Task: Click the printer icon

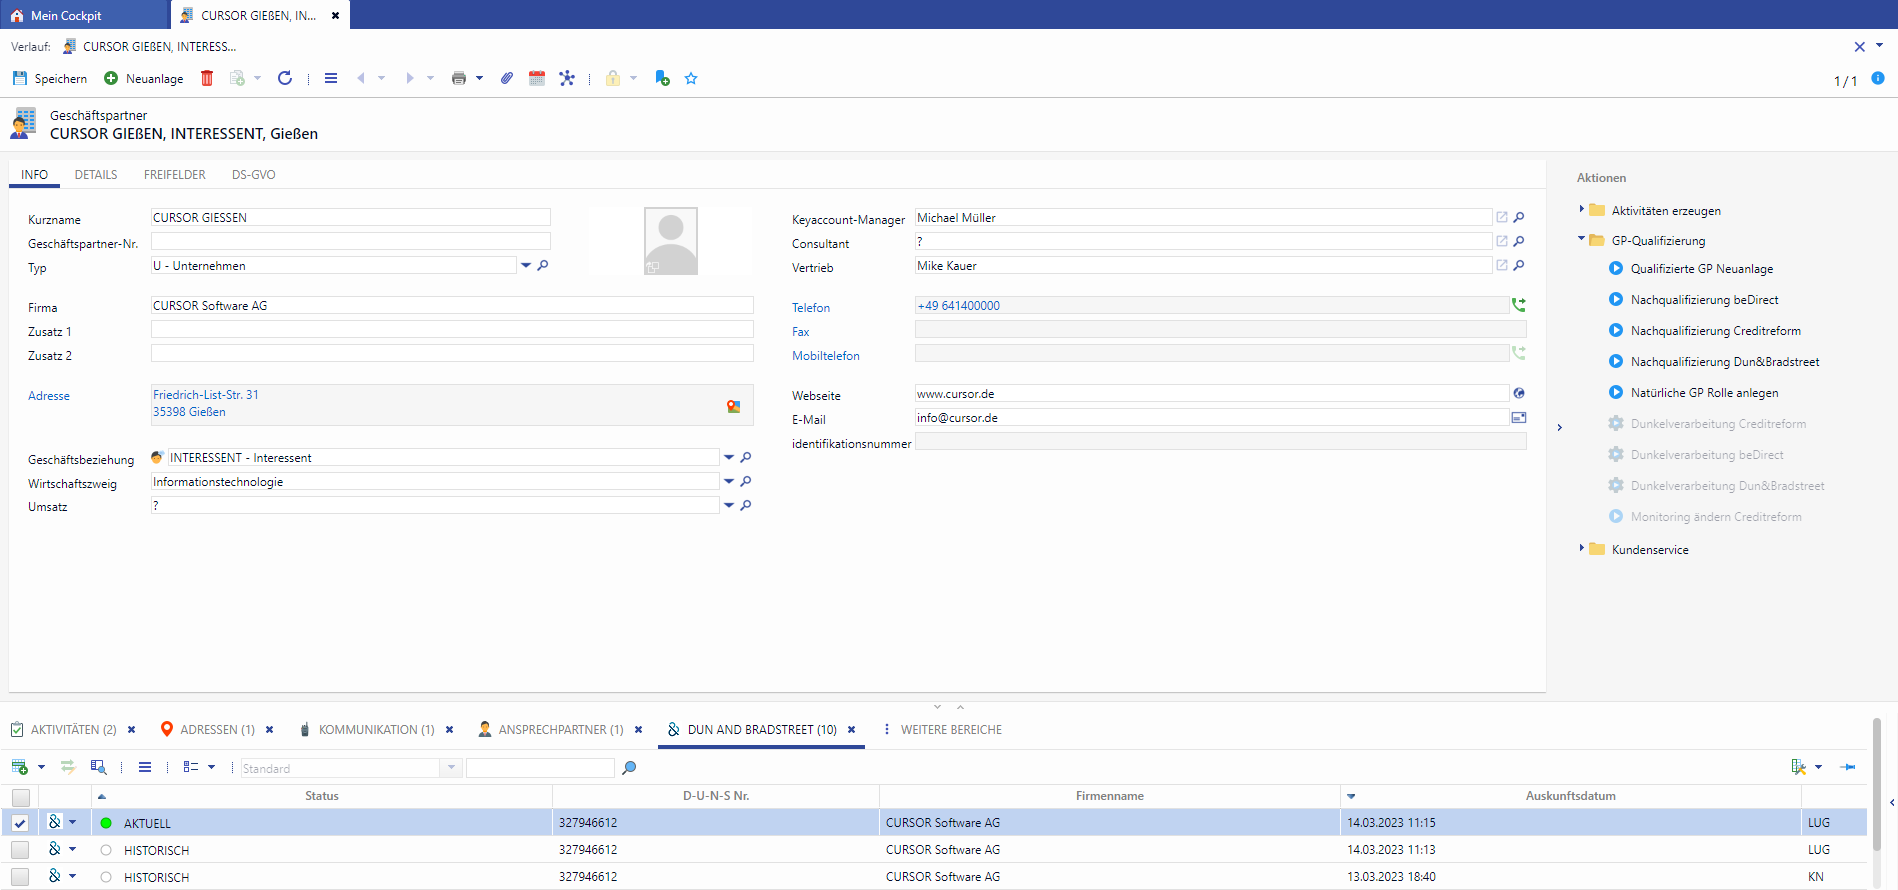Action: (x=459, y=78)
